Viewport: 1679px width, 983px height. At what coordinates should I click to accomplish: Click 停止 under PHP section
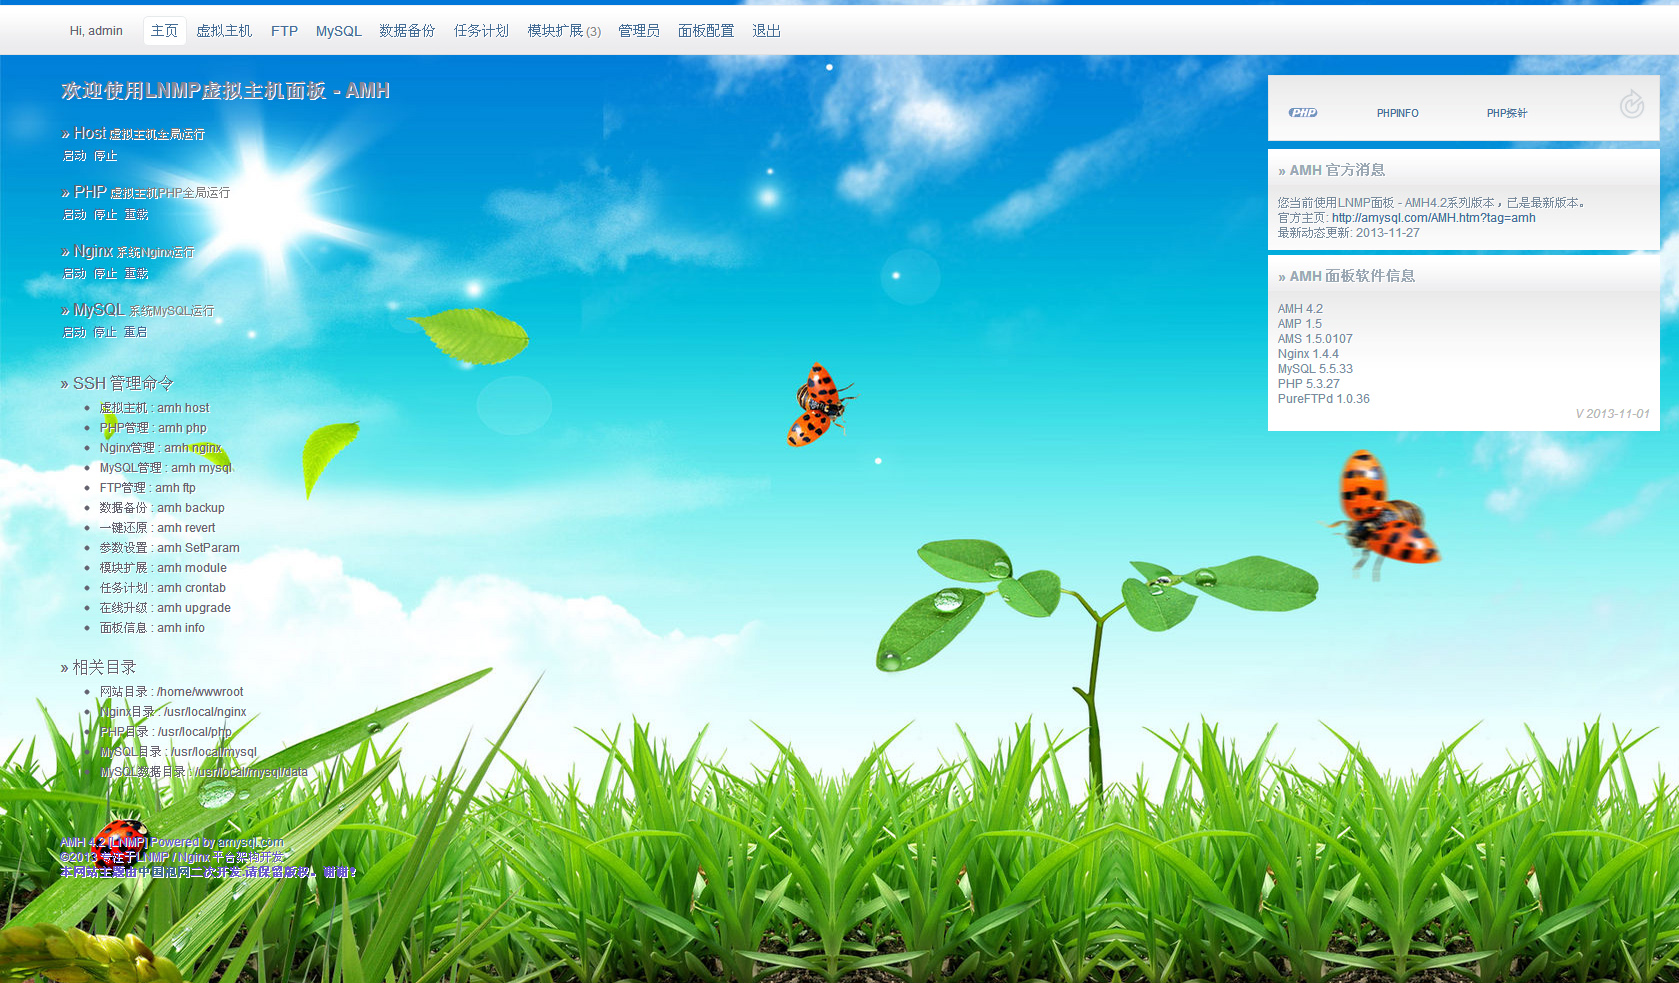[106, 215]
